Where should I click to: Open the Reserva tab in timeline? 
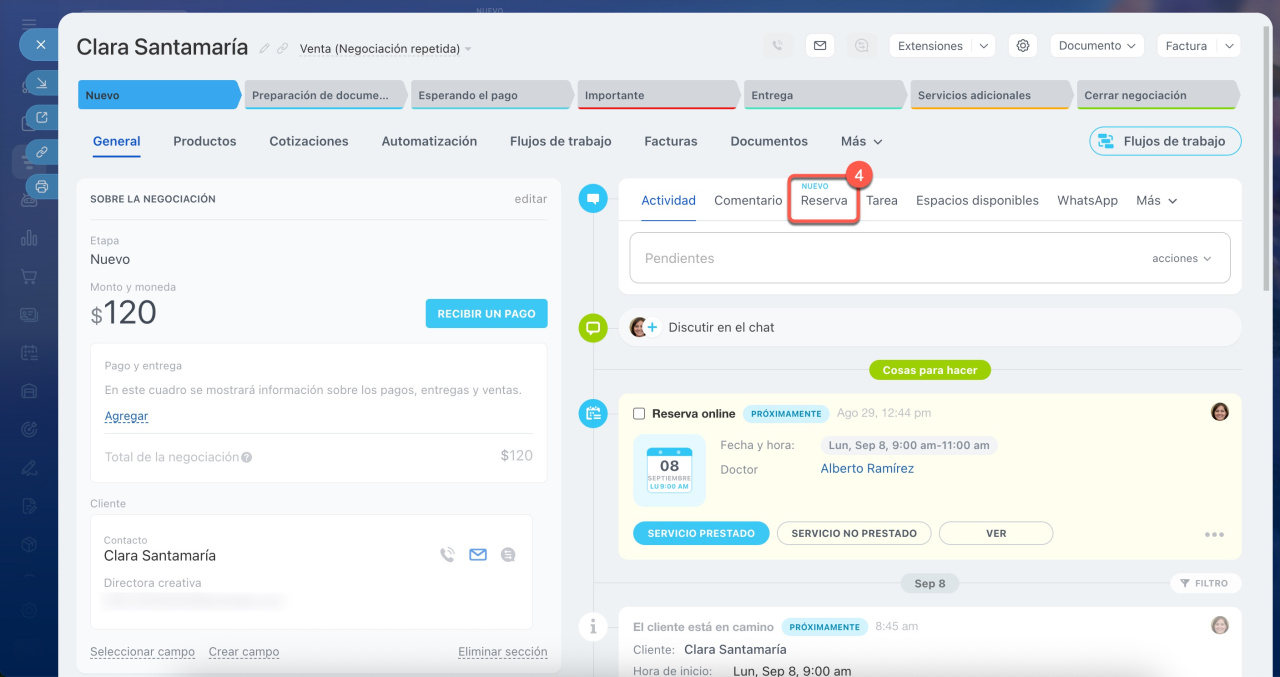(823, 200)
